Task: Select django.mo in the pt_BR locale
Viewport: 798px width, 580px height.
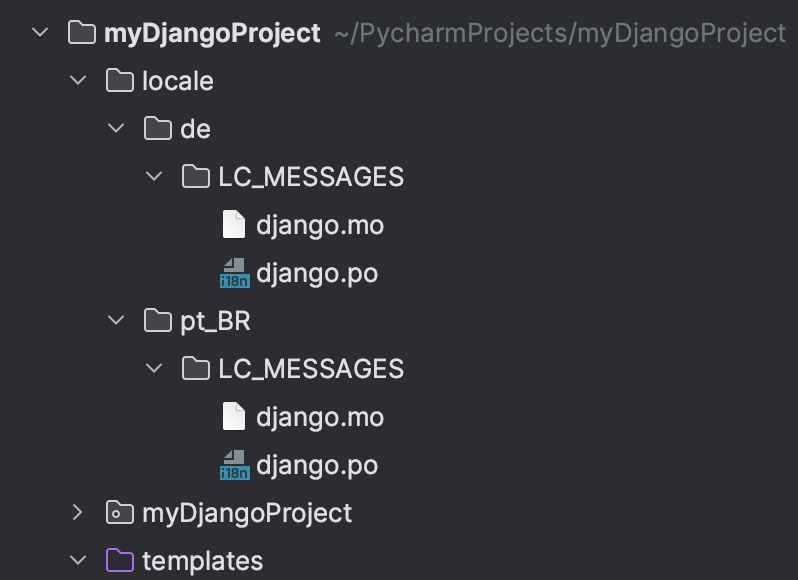Action: tap(320, 417)
